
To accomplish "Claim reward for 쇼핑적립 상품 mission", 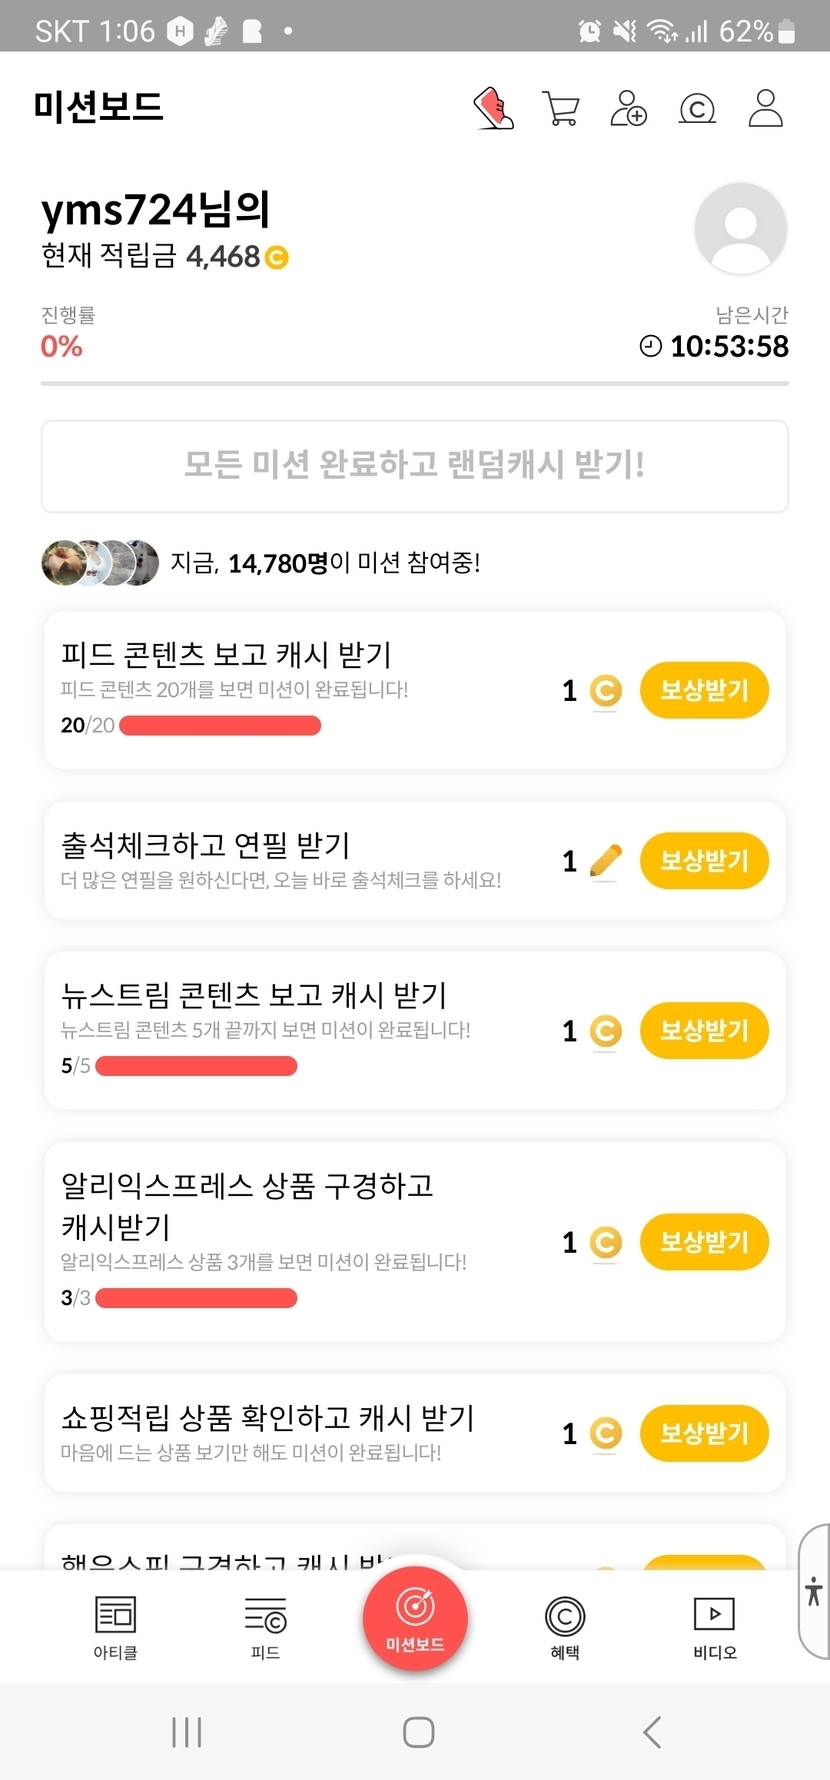I will click(x=704, y=1433).
